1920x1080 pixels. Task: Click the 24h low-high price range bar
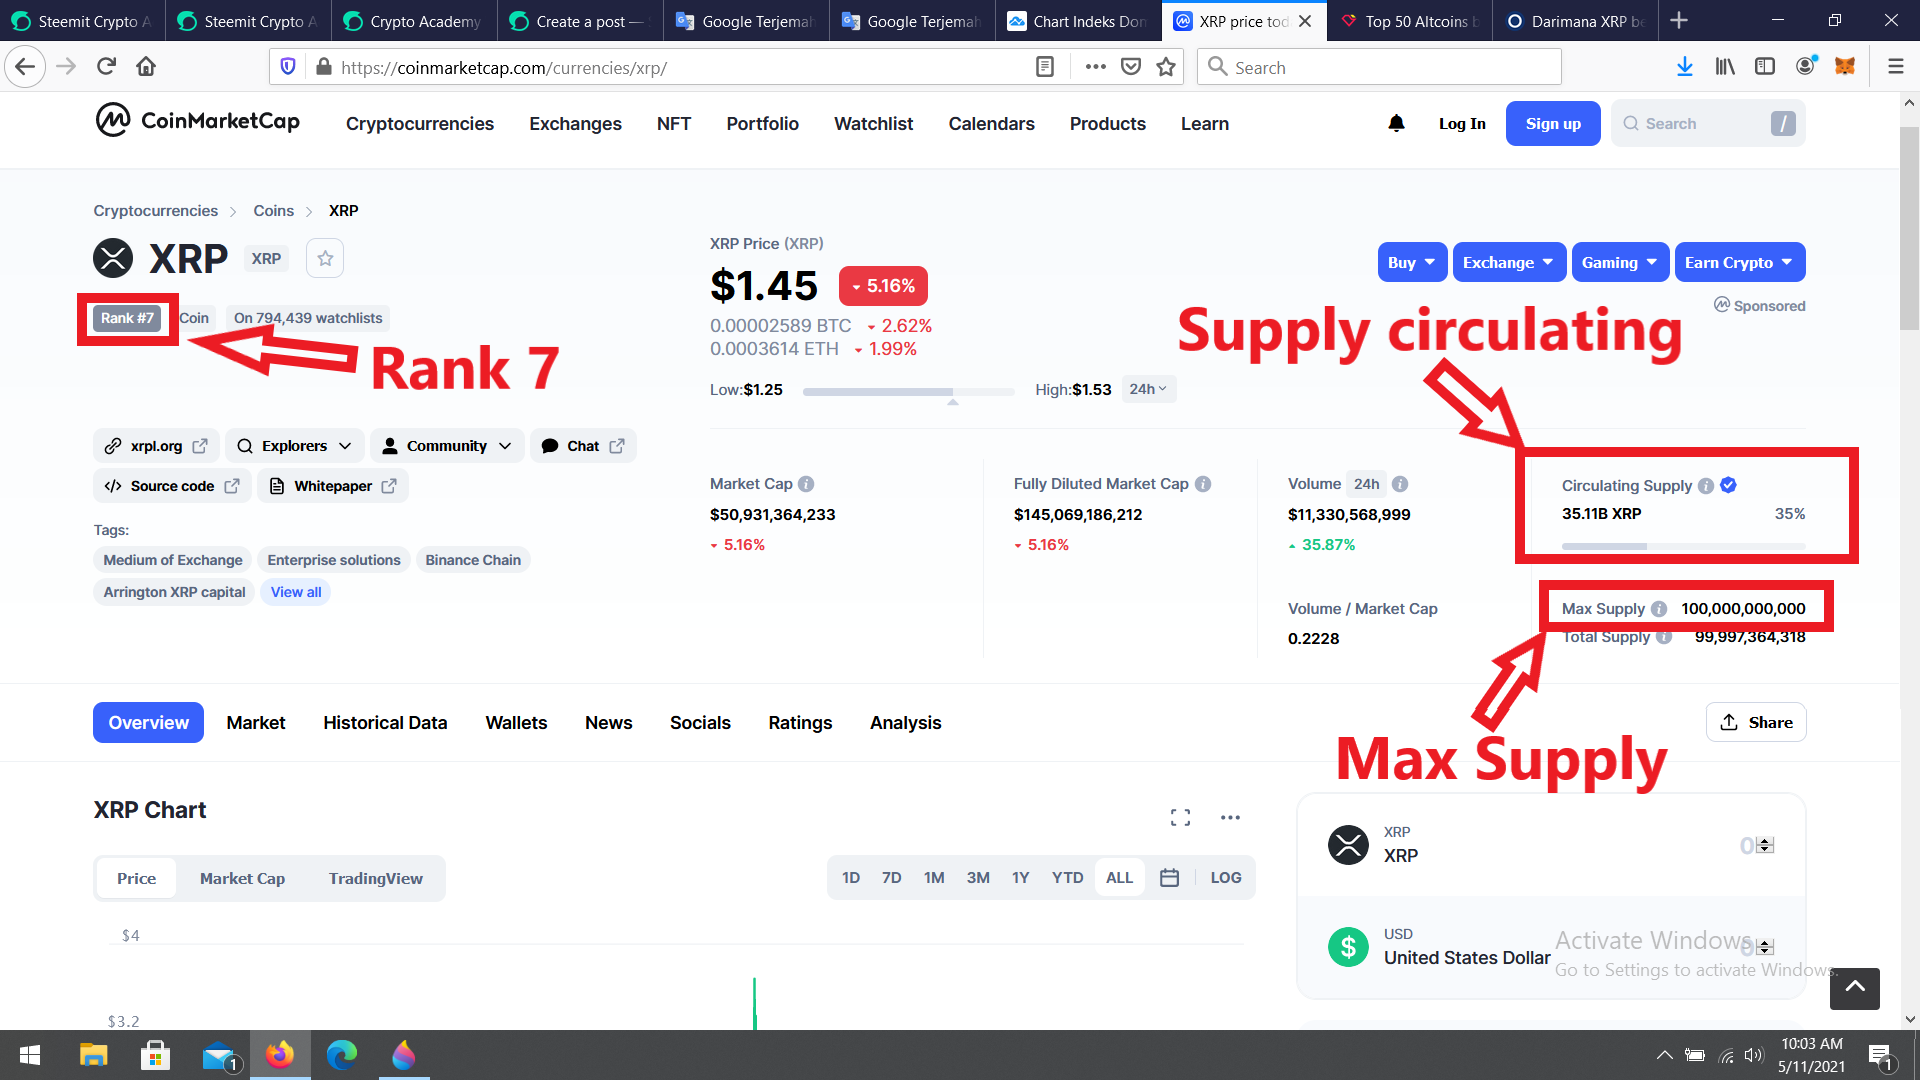(908, 392)
